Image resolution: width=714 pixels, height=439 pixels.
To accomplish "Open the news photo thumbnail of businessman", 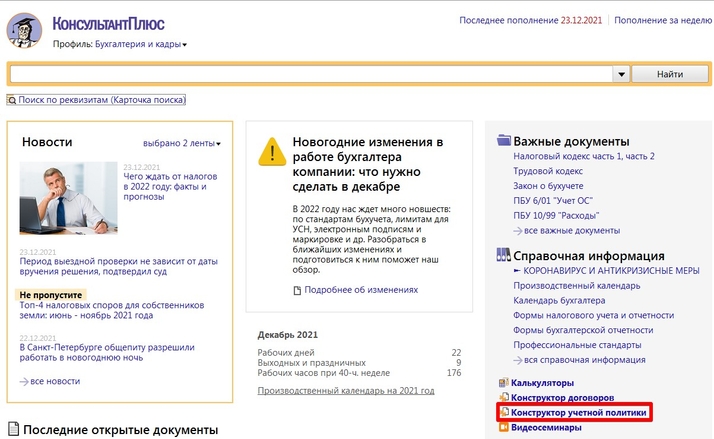I will (x=68, y=195).
